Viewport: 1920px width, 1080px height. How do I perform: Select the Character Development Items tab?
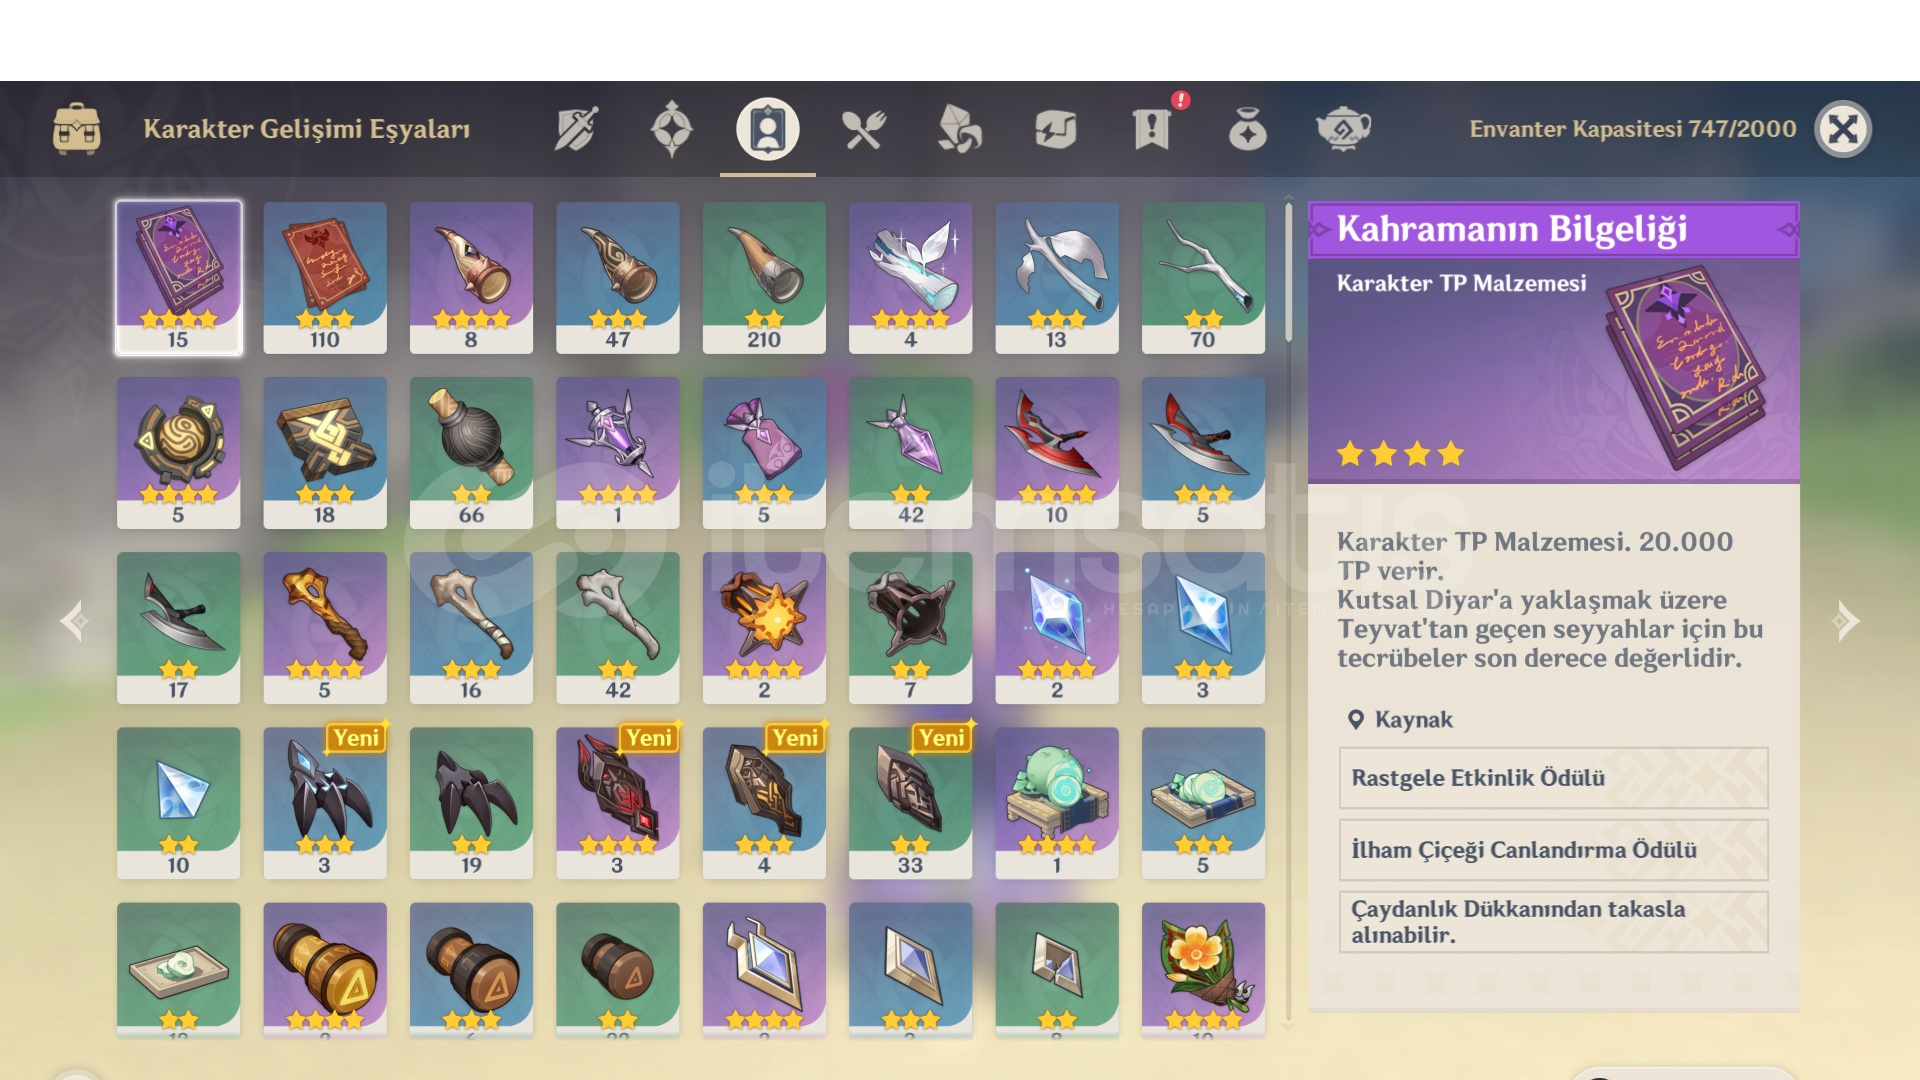pos(767,129)
